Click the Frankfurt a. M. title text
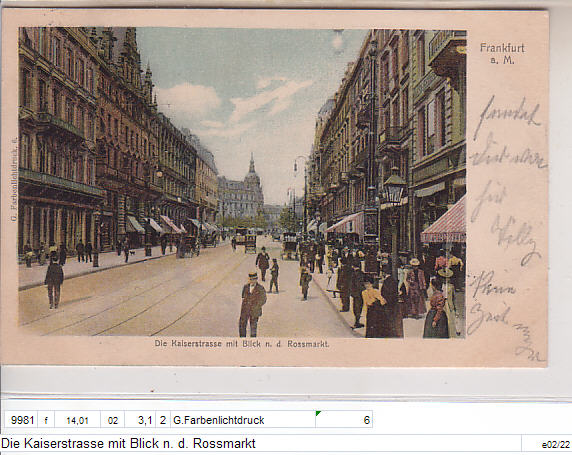This screenshot has width=572, height=455. tap(502, 53)
